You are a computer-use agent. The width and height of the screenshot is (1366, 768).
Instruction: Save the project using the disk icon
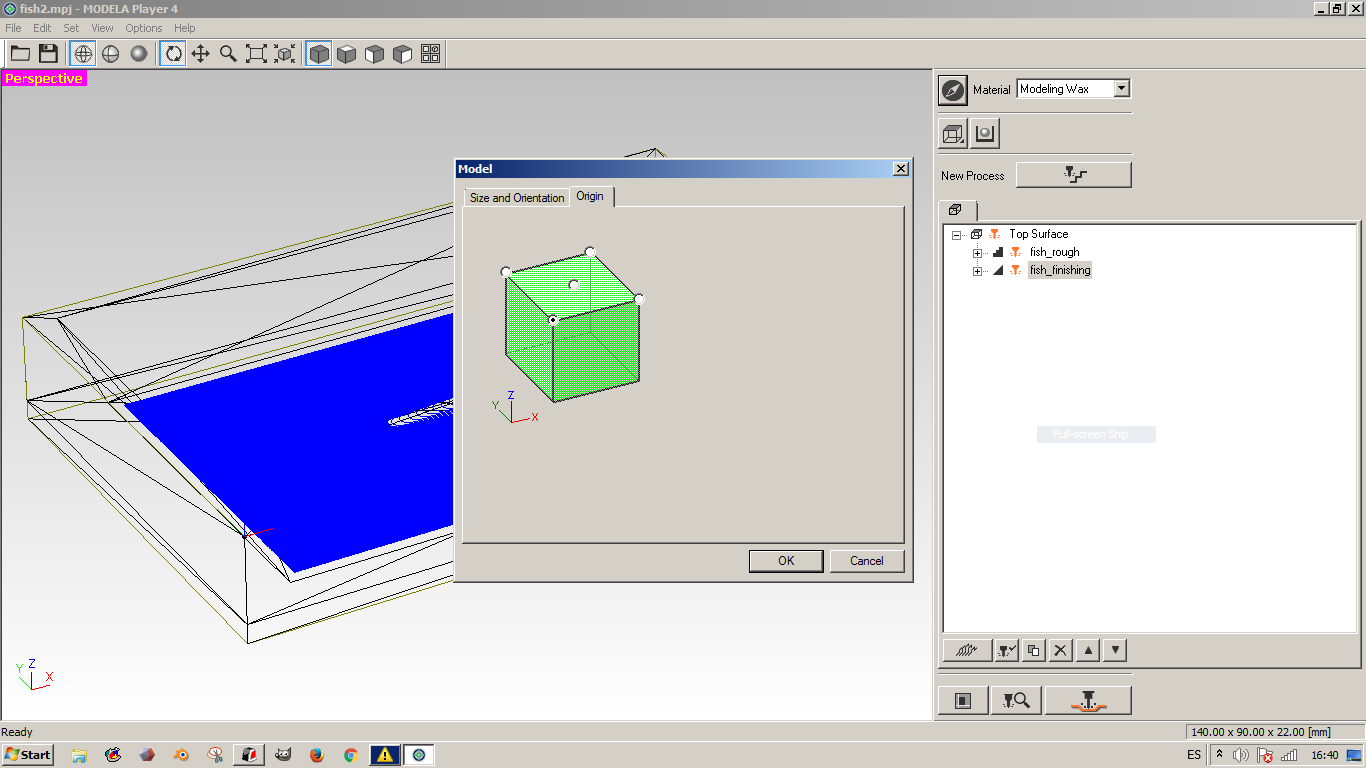point(47,53)
